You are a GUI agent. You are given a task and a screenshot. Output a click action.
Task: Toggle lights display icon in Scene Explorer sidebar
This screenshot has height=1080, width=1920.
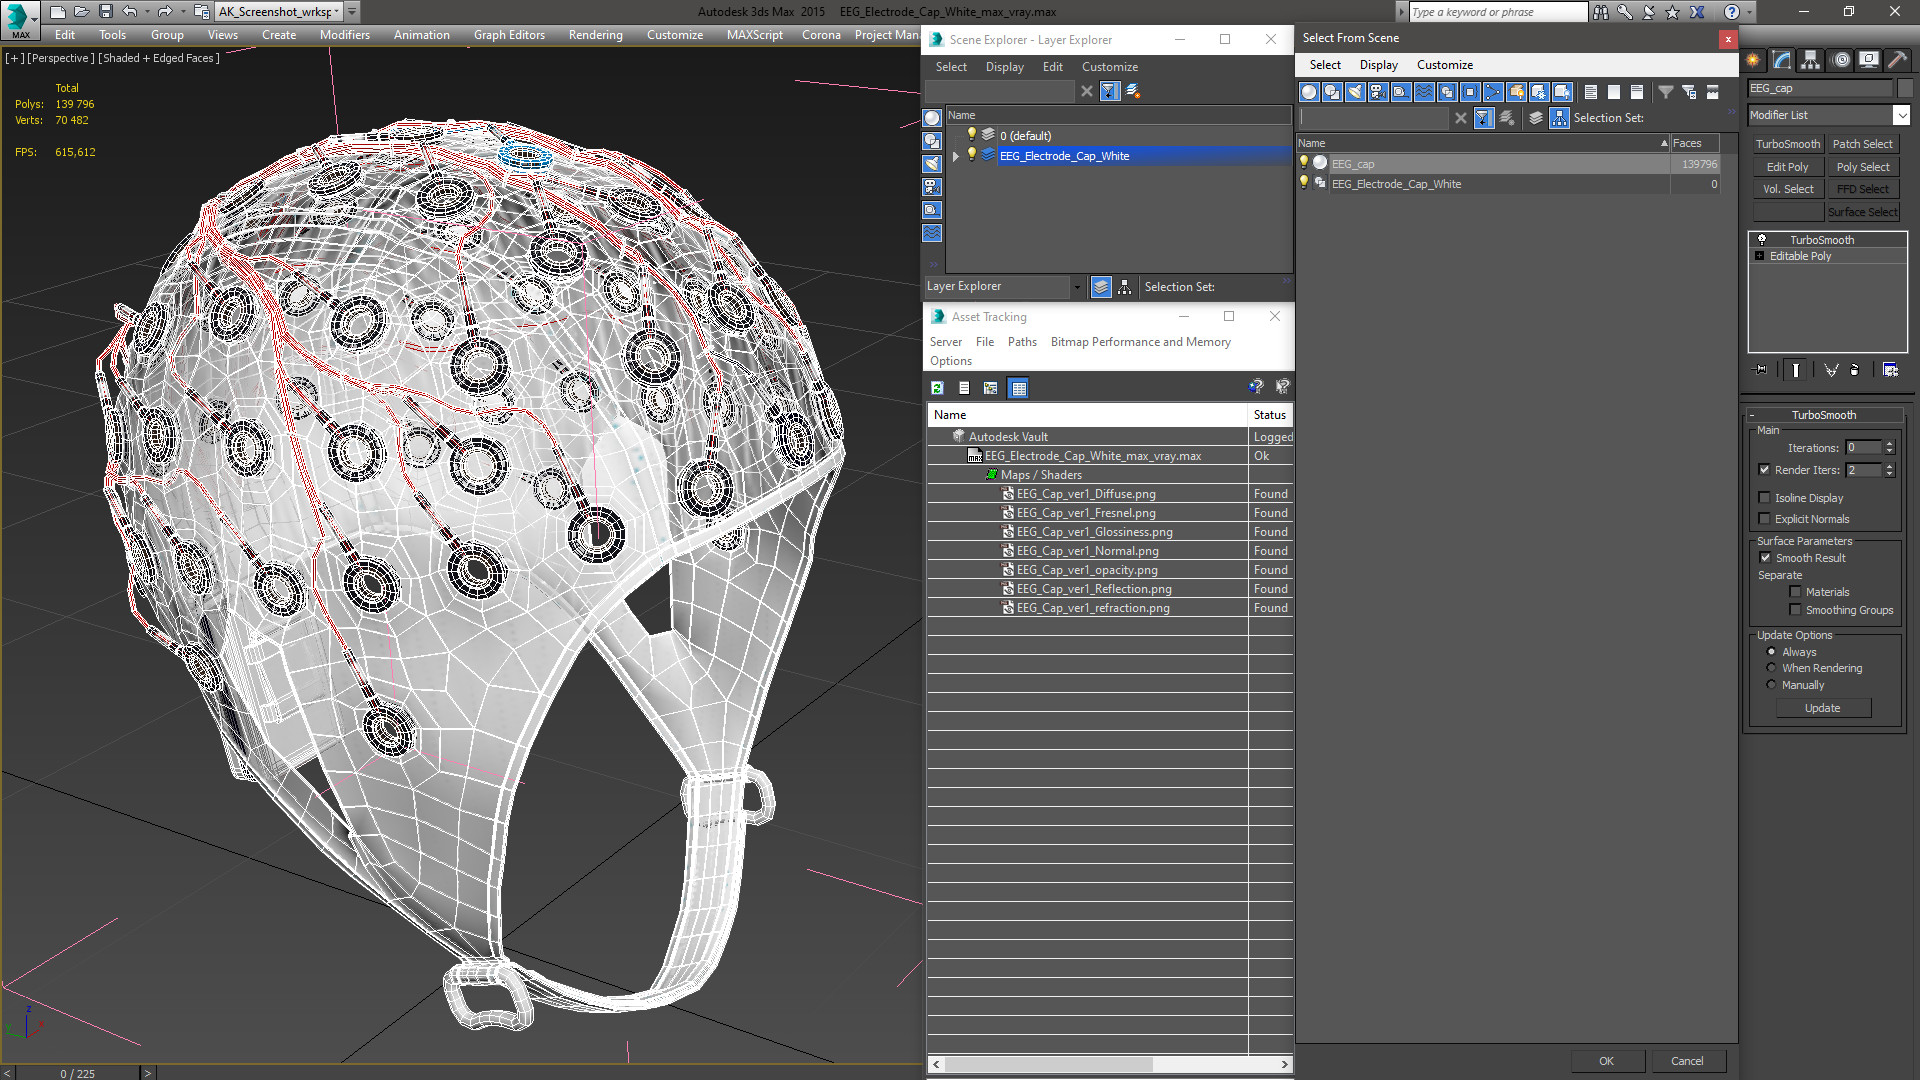pos(932,164)
